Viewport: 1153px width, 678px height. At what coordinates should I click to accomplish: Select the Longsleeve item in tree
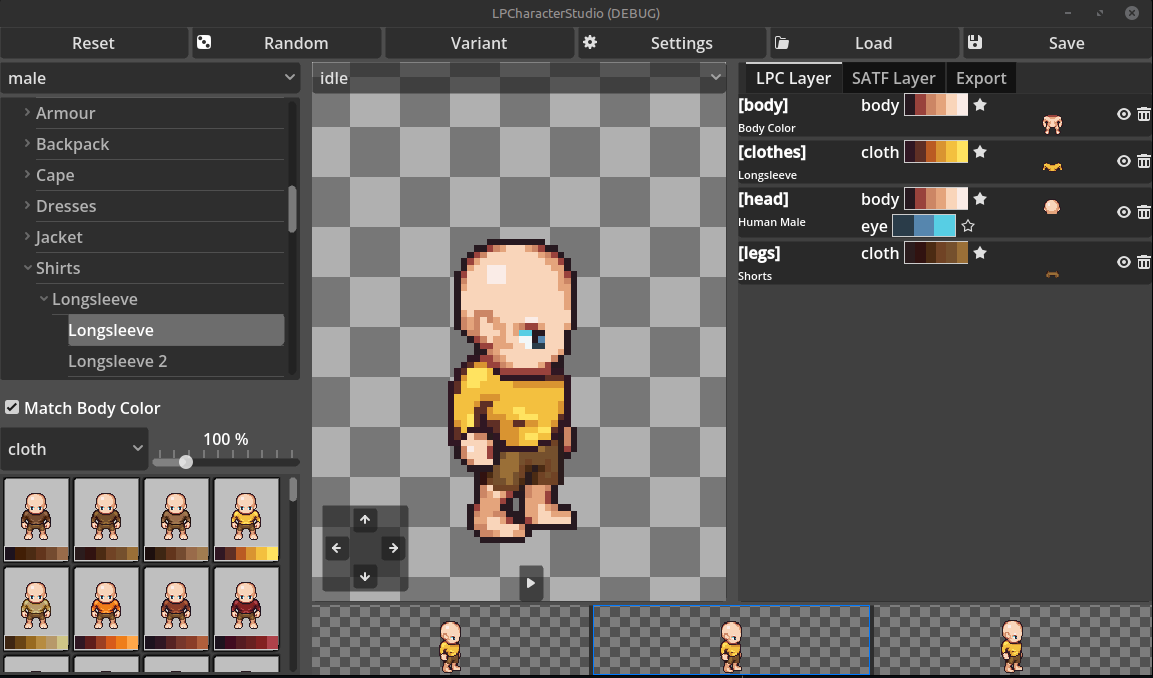coord(176,330)
